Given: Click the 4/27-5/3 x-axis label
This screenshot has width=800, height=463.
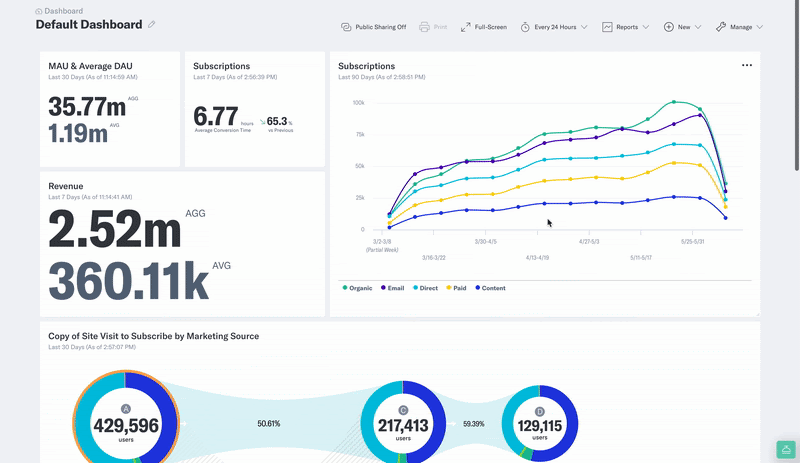Looking at the screenshot, I should (x=589, y=241).
